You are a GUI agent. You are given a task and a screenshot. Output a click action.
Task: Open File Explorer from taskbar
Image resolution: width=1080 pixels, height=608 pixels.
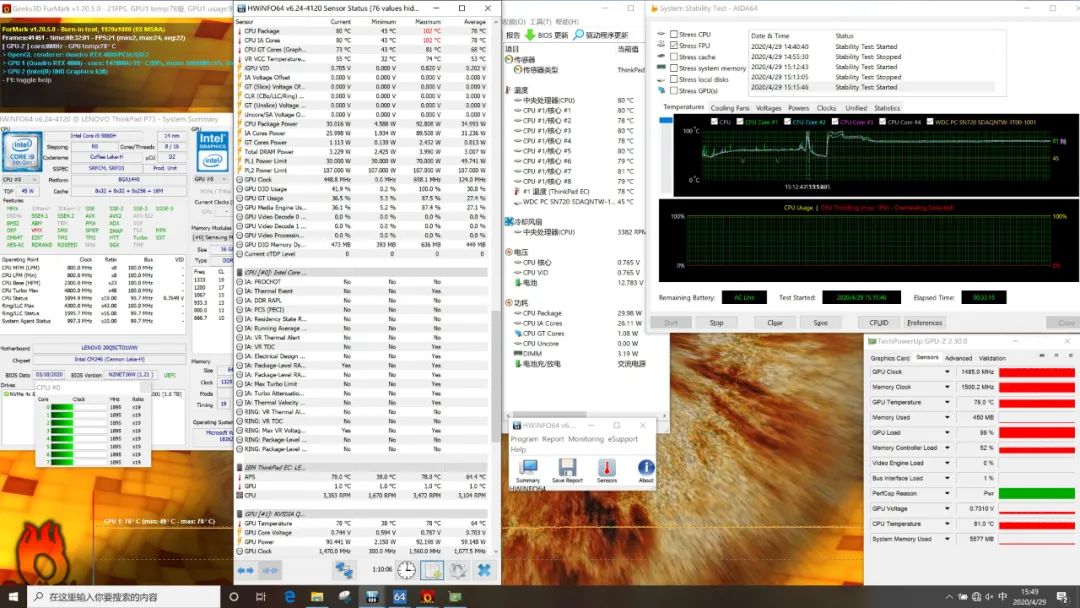click(x=317, y=596)
